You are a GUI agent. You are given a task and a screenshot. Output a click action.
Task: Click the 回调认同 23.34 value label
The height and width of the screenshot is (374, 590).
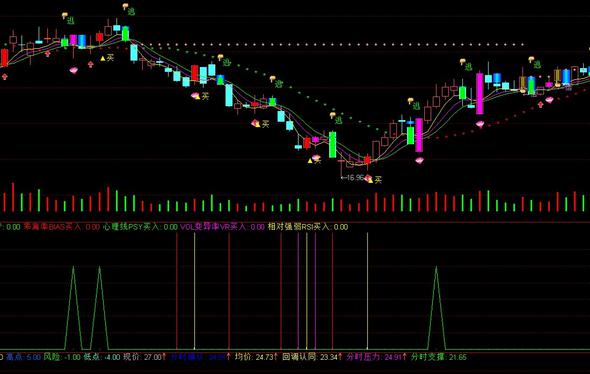point(312,356)
